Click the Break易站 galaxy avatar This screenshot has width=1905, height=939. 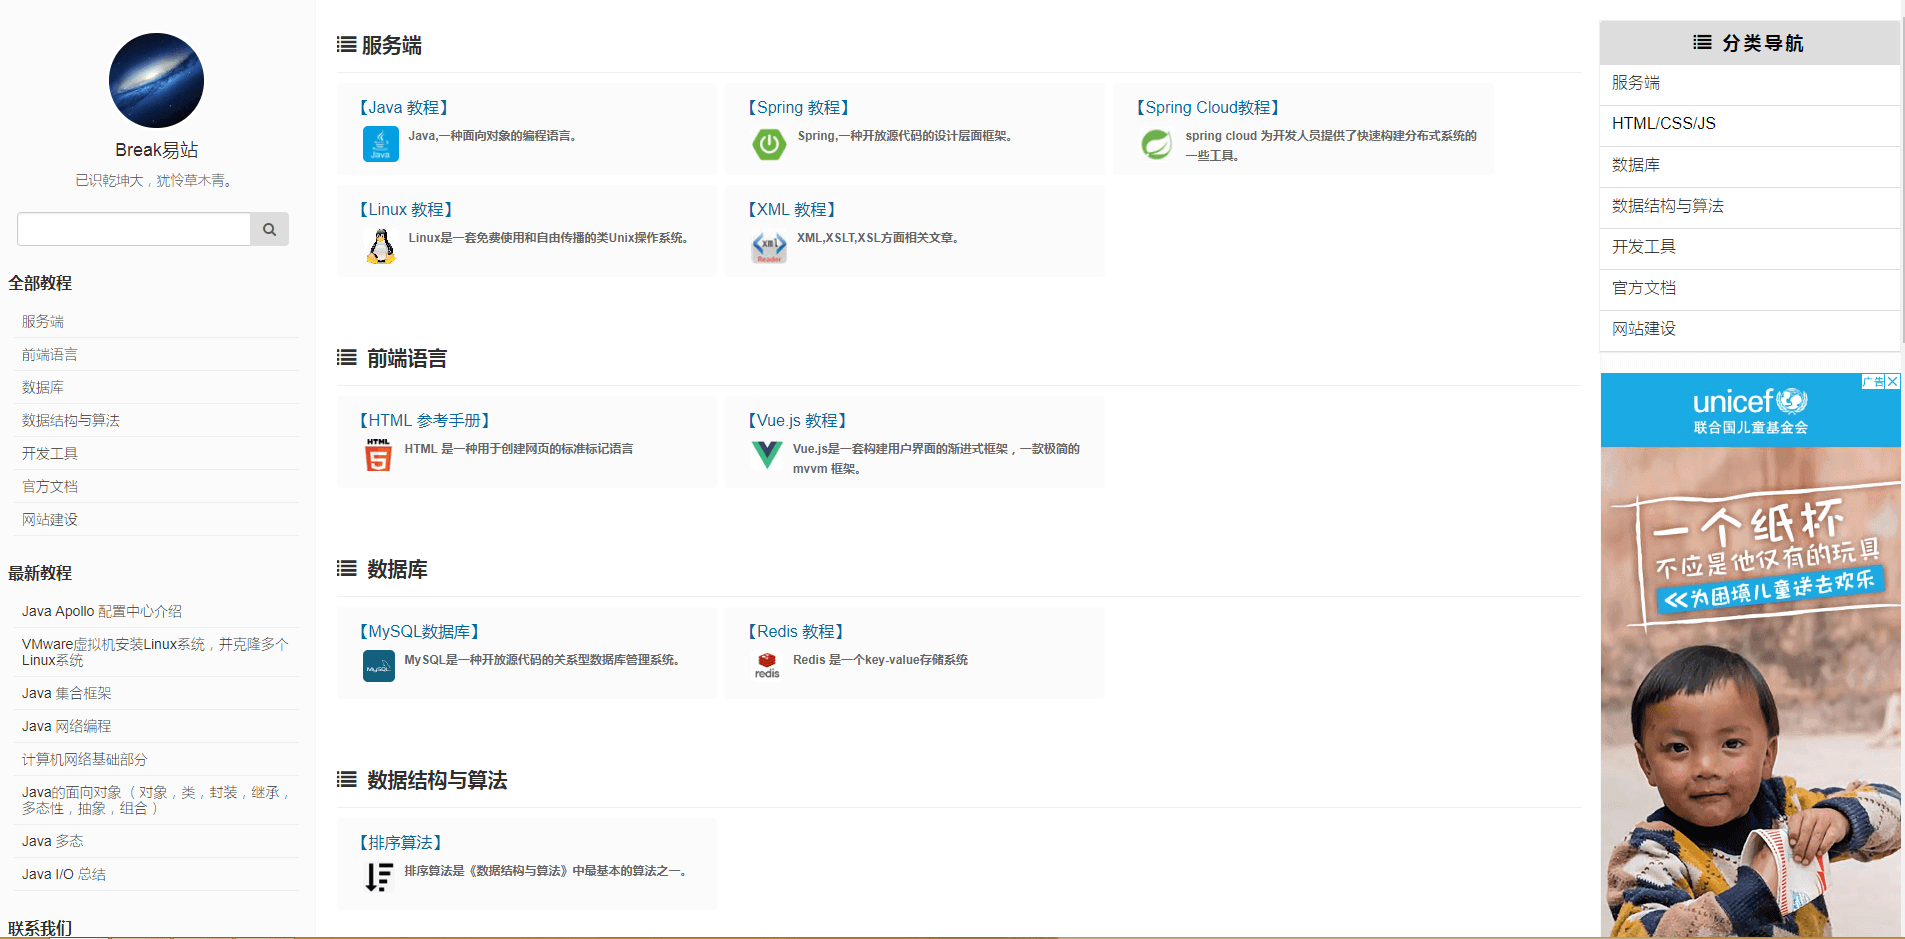coord(156,80)
